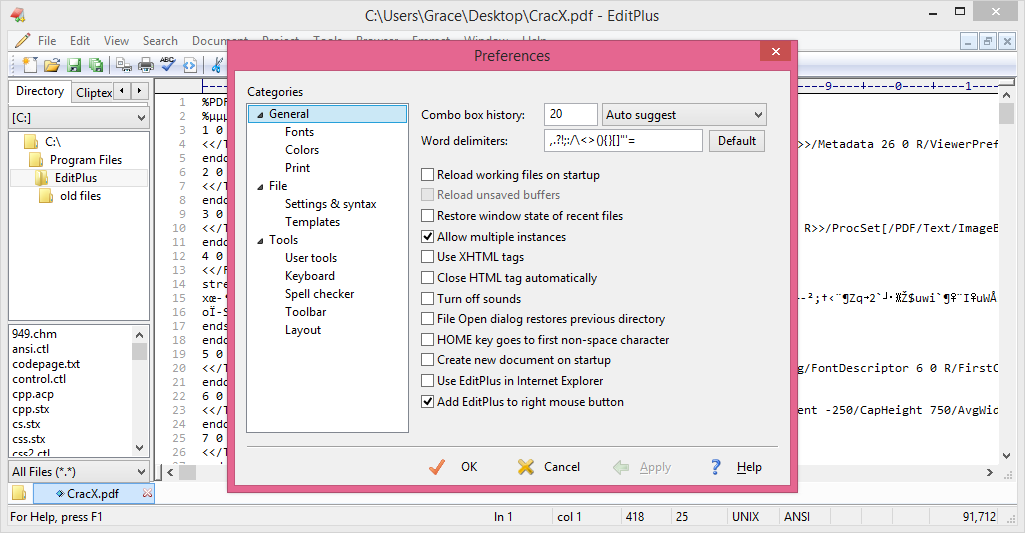Open the All Files (*.*) filter dropdown
Image resolution: width=1025 pixels, height=533 pixels.
(79, 472)
